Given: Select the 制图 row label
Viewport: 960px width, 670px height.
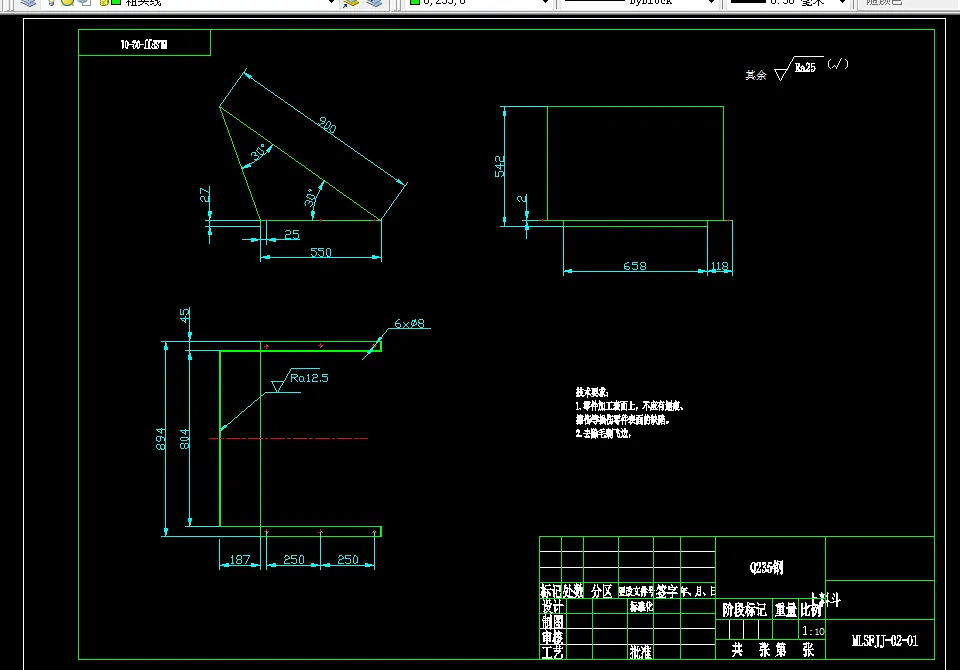Looking at the screenshot, I should coord(552,622).
